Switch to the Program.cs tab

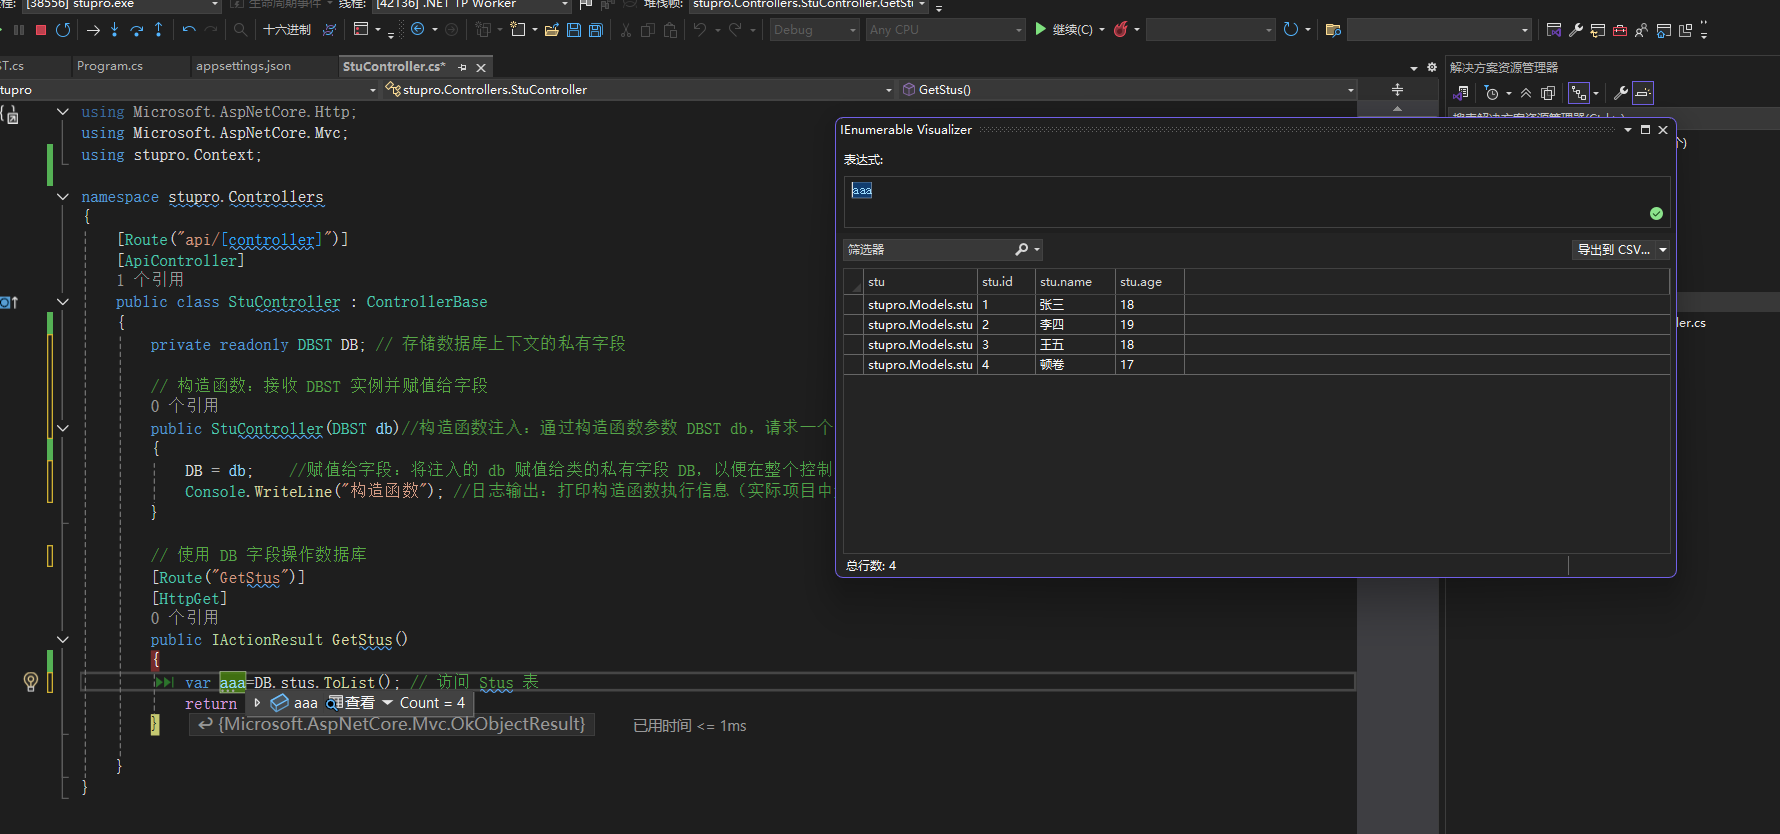110,66
